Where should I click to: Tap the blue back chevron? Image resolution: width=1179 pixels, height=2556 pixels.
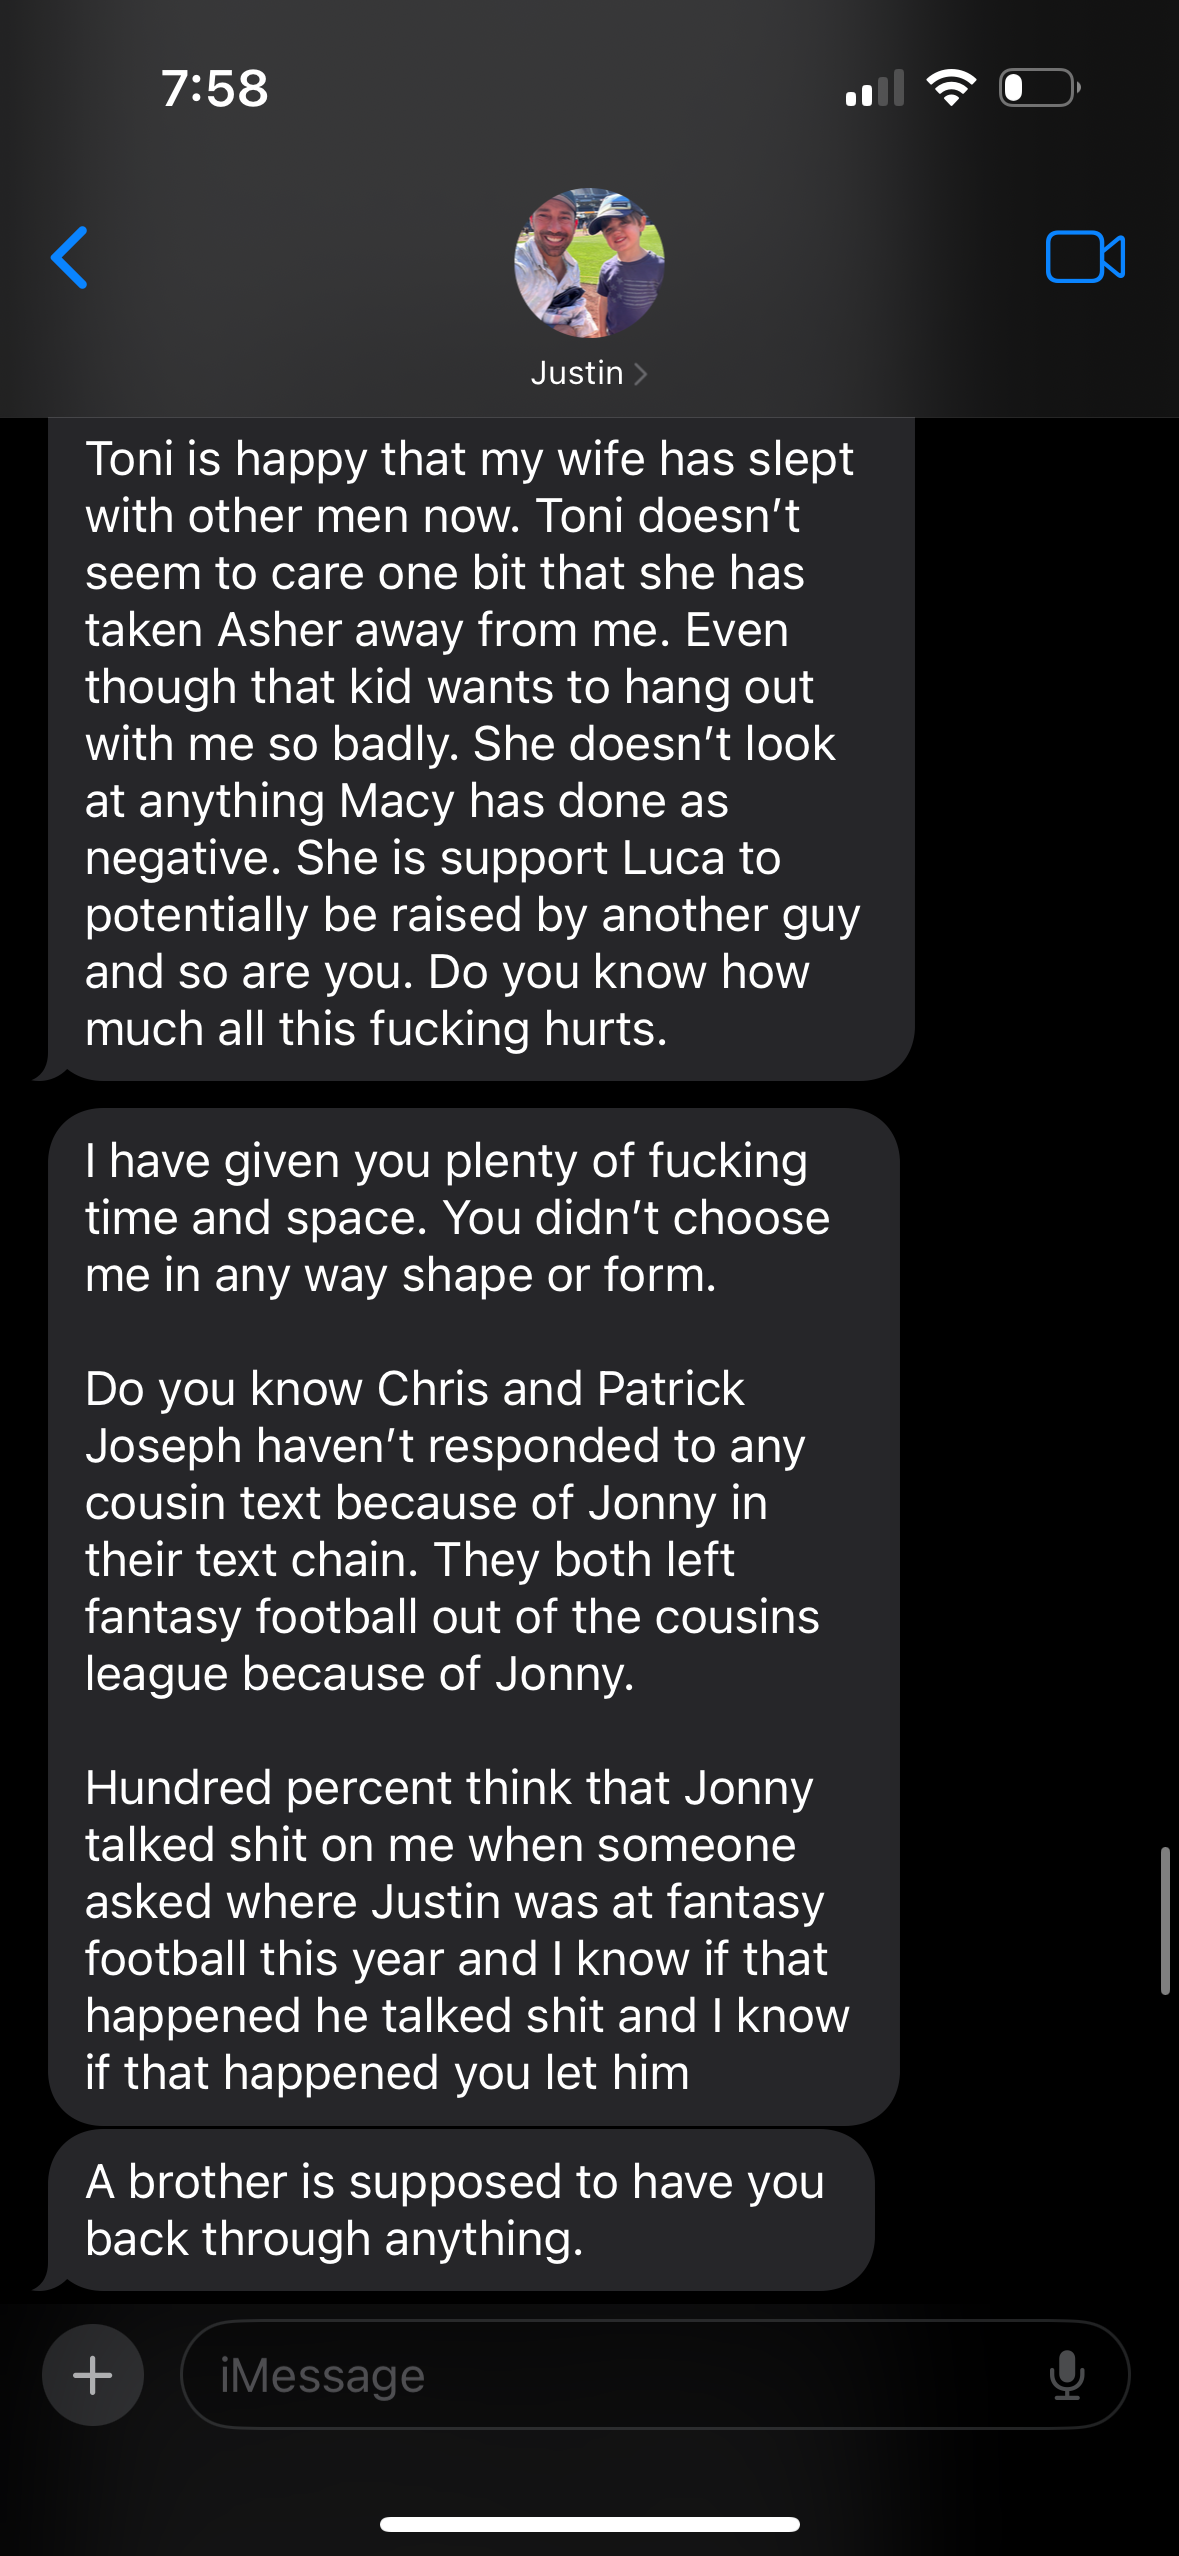[x=70, y=258]
